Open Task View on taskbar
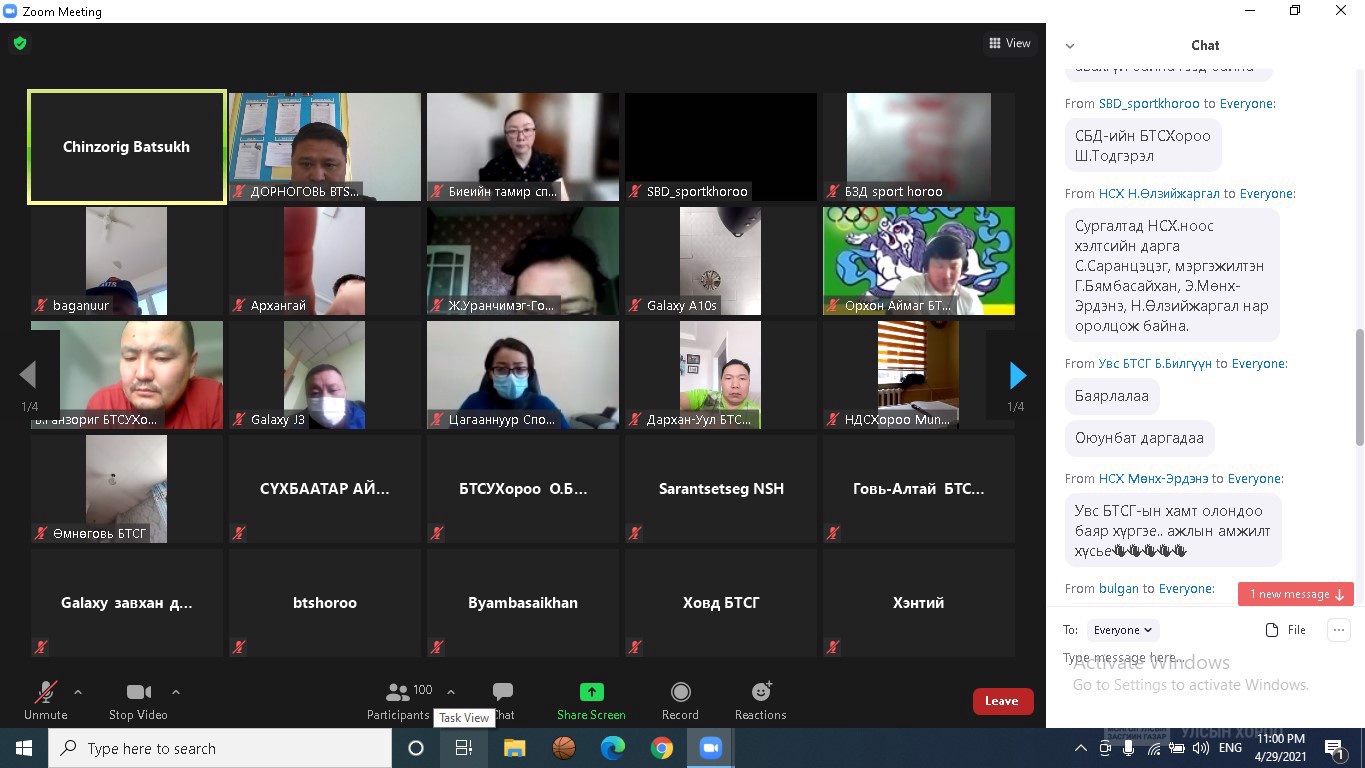 [x=464, y=748]
